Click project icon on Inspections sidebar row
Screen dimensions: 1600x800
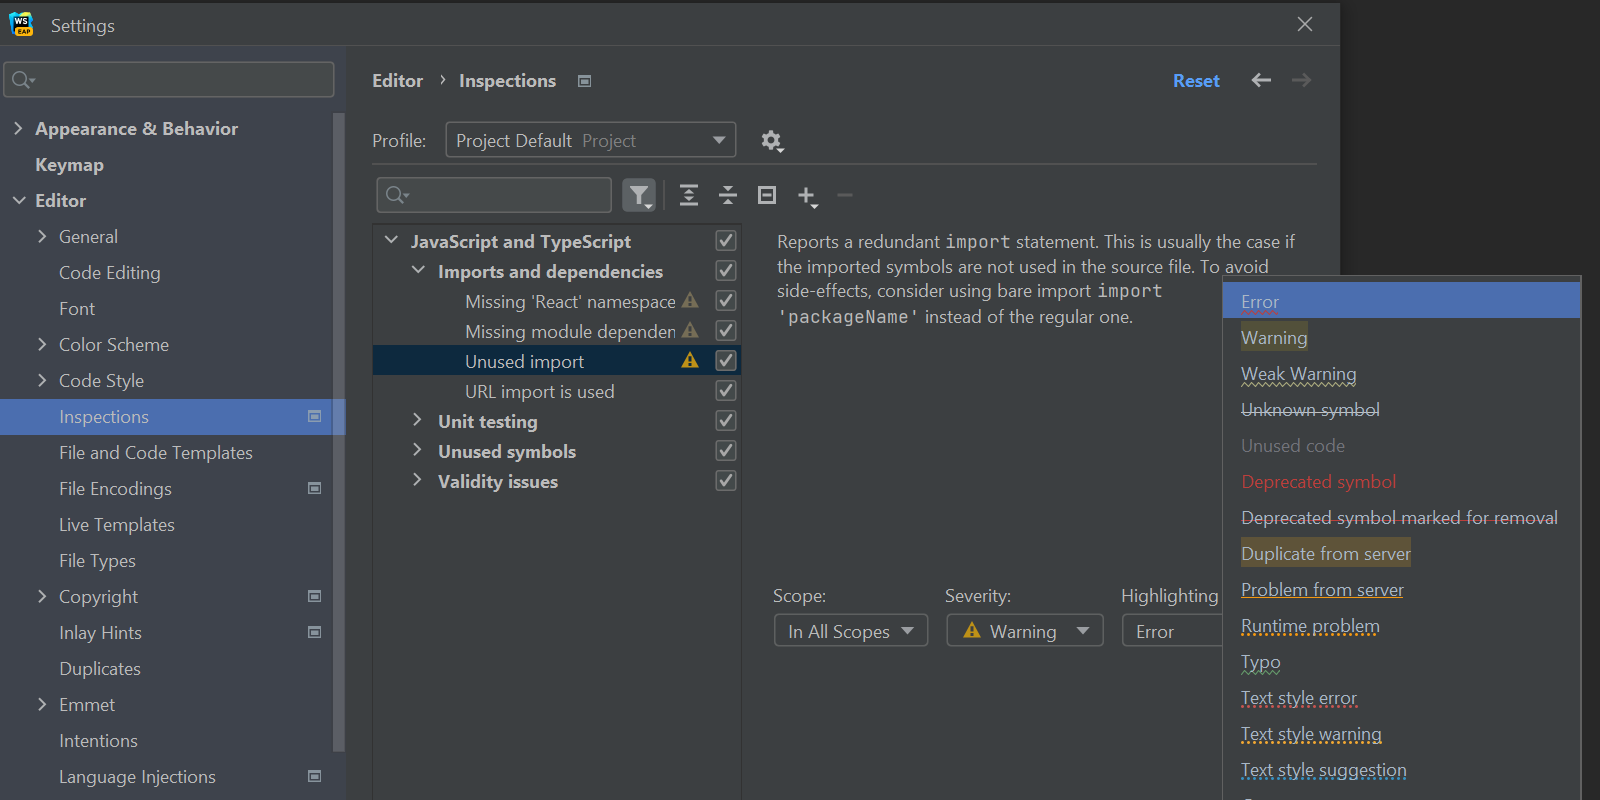coord(315,416)
